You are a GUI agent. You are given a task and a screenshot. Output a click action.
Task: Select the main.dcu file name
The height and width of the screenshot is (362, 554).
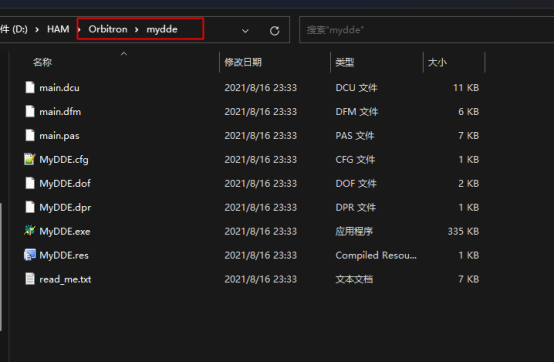(x=59, y=88)
